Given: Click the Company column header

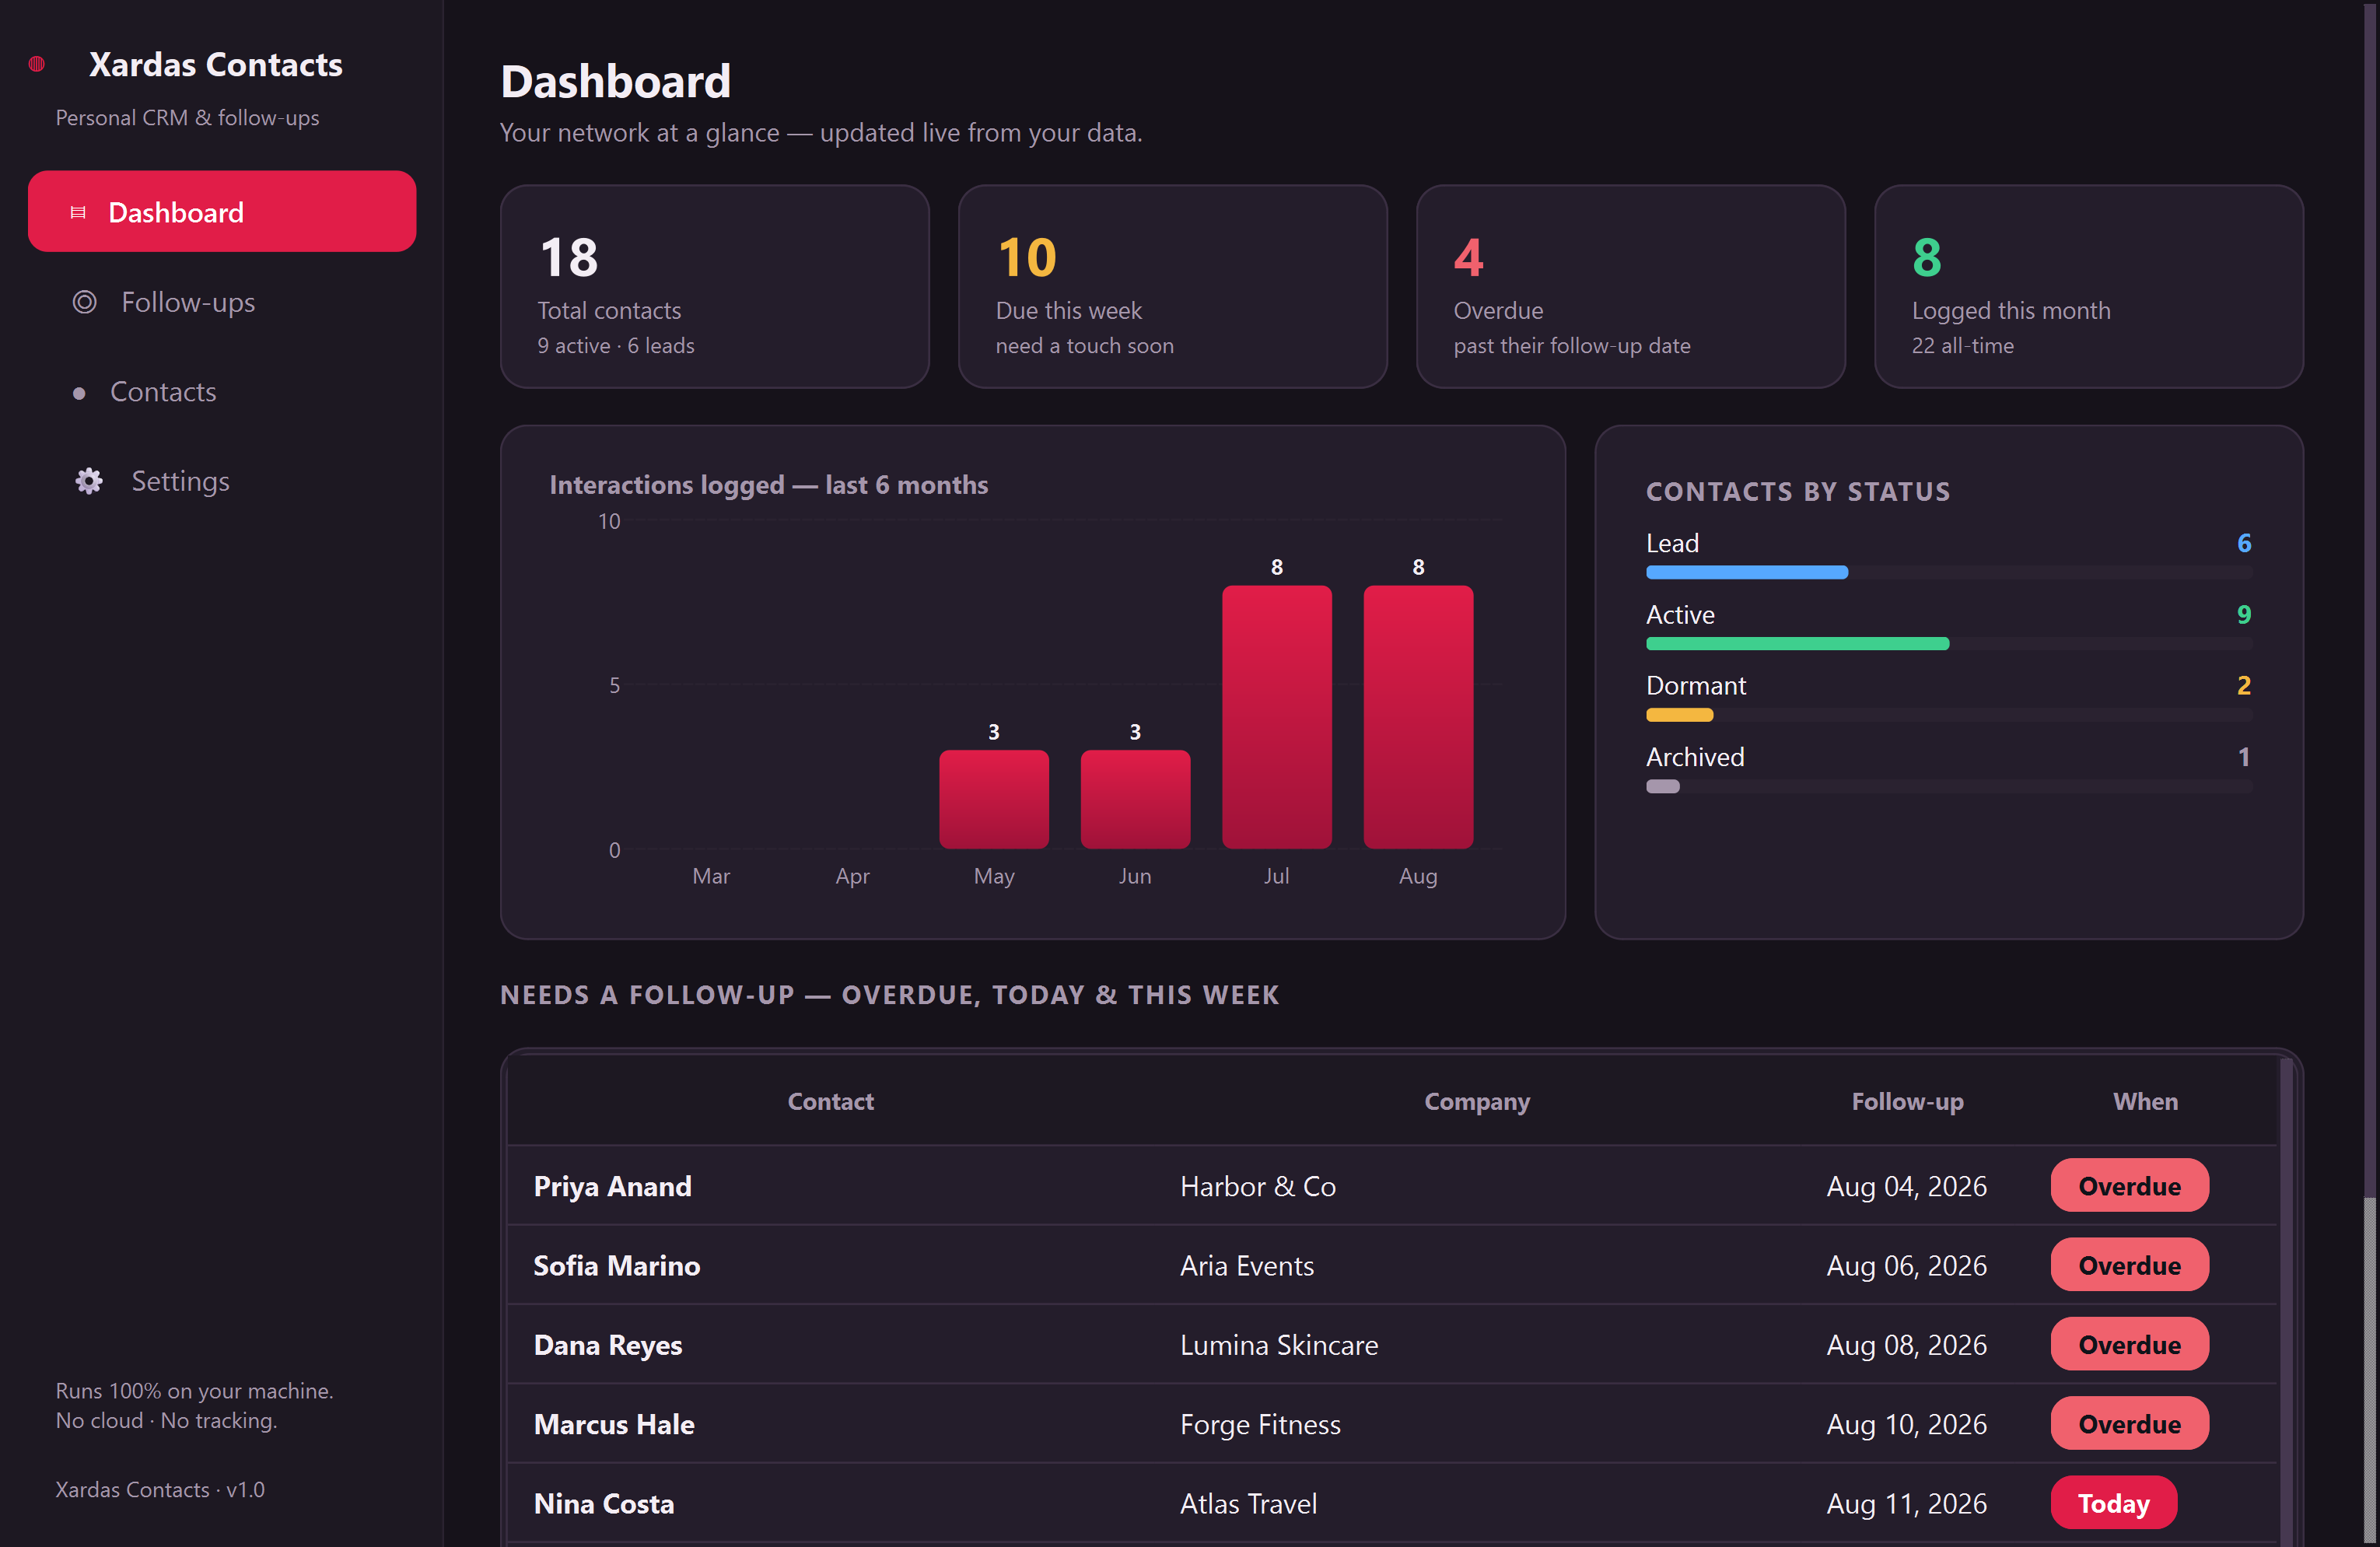Looking at the screenshot, I should pyautogui.click(x=1476, y=1101).
